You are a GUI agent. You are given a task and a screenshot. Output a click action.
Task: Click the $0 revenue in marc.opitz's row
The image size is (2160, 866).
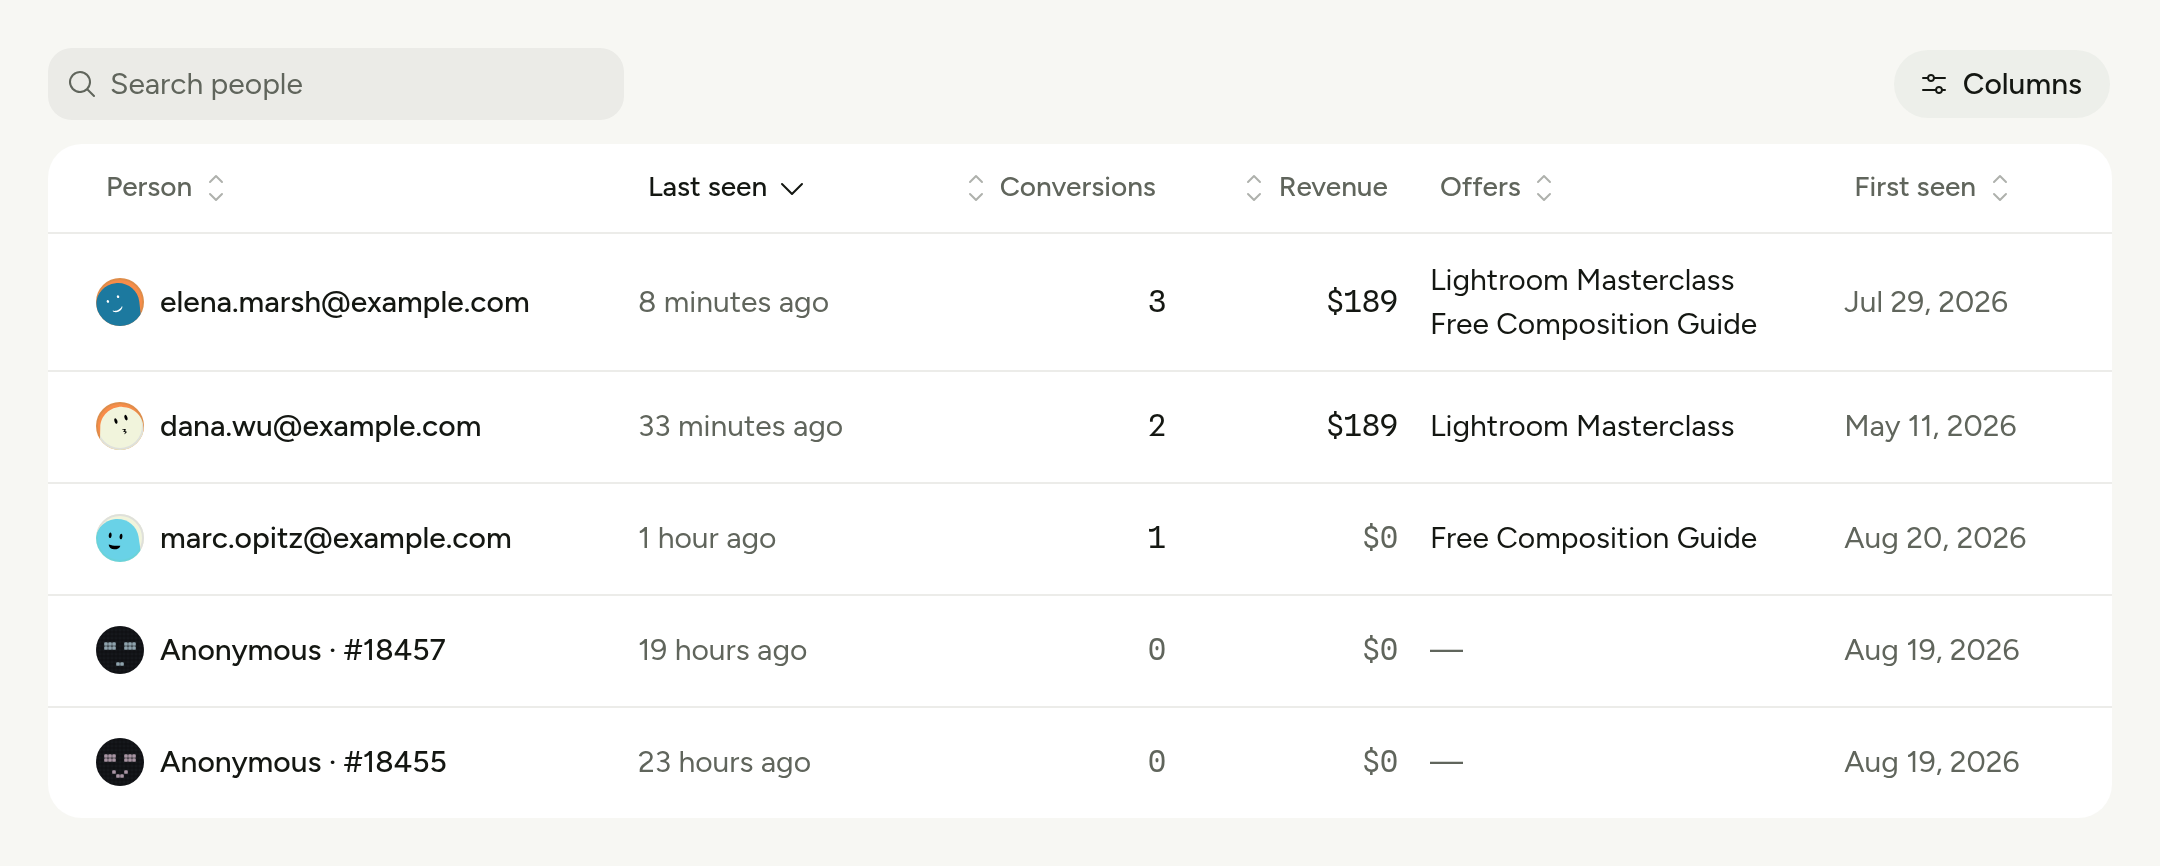coord(1380,538)
